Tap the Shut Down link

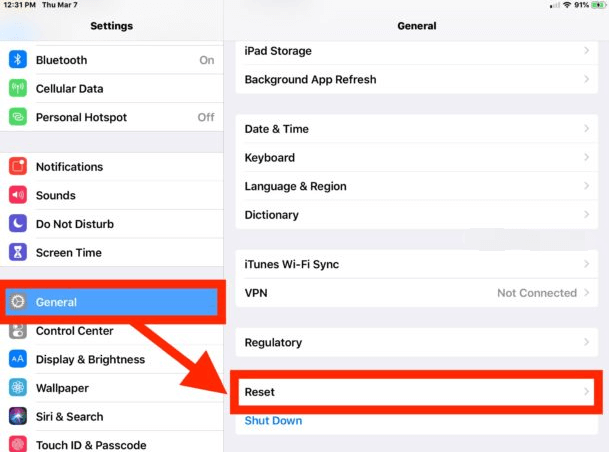(273, 421)
